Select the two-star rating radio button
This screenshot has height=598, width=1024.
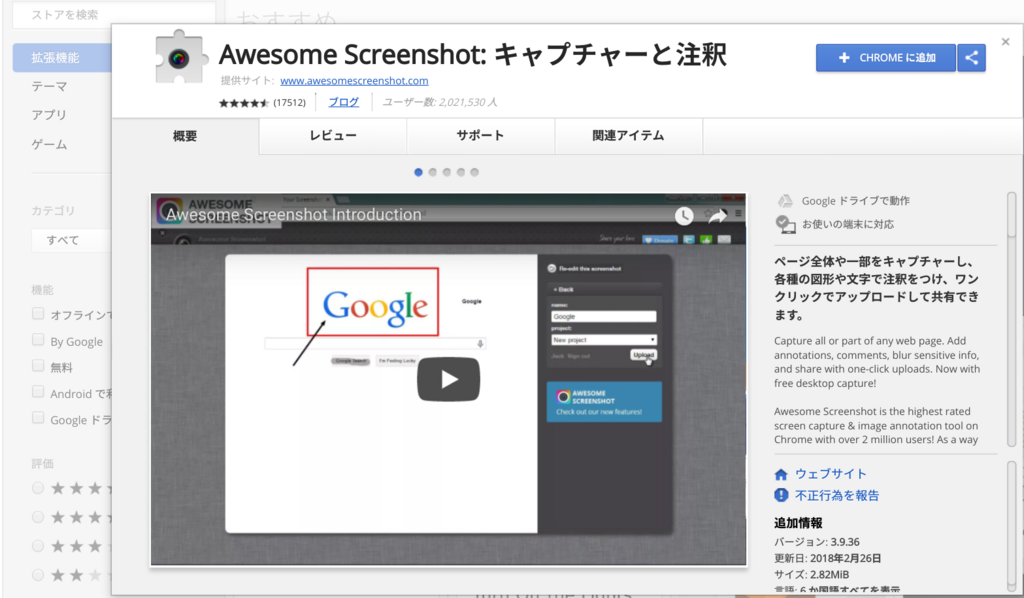[x=39, y=574]
